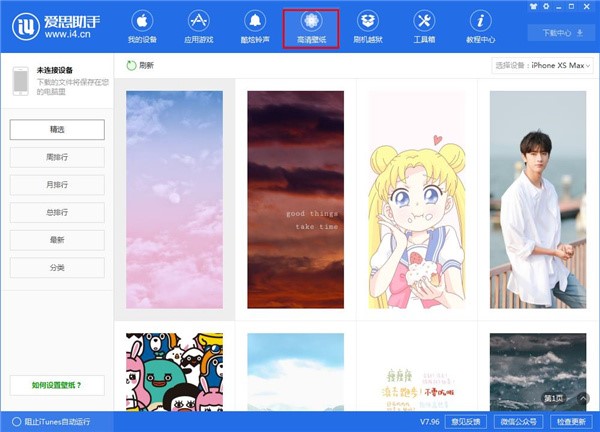
Task: Toggle 阻止iTunes自动运行 option
Action: tap(16, 422)
